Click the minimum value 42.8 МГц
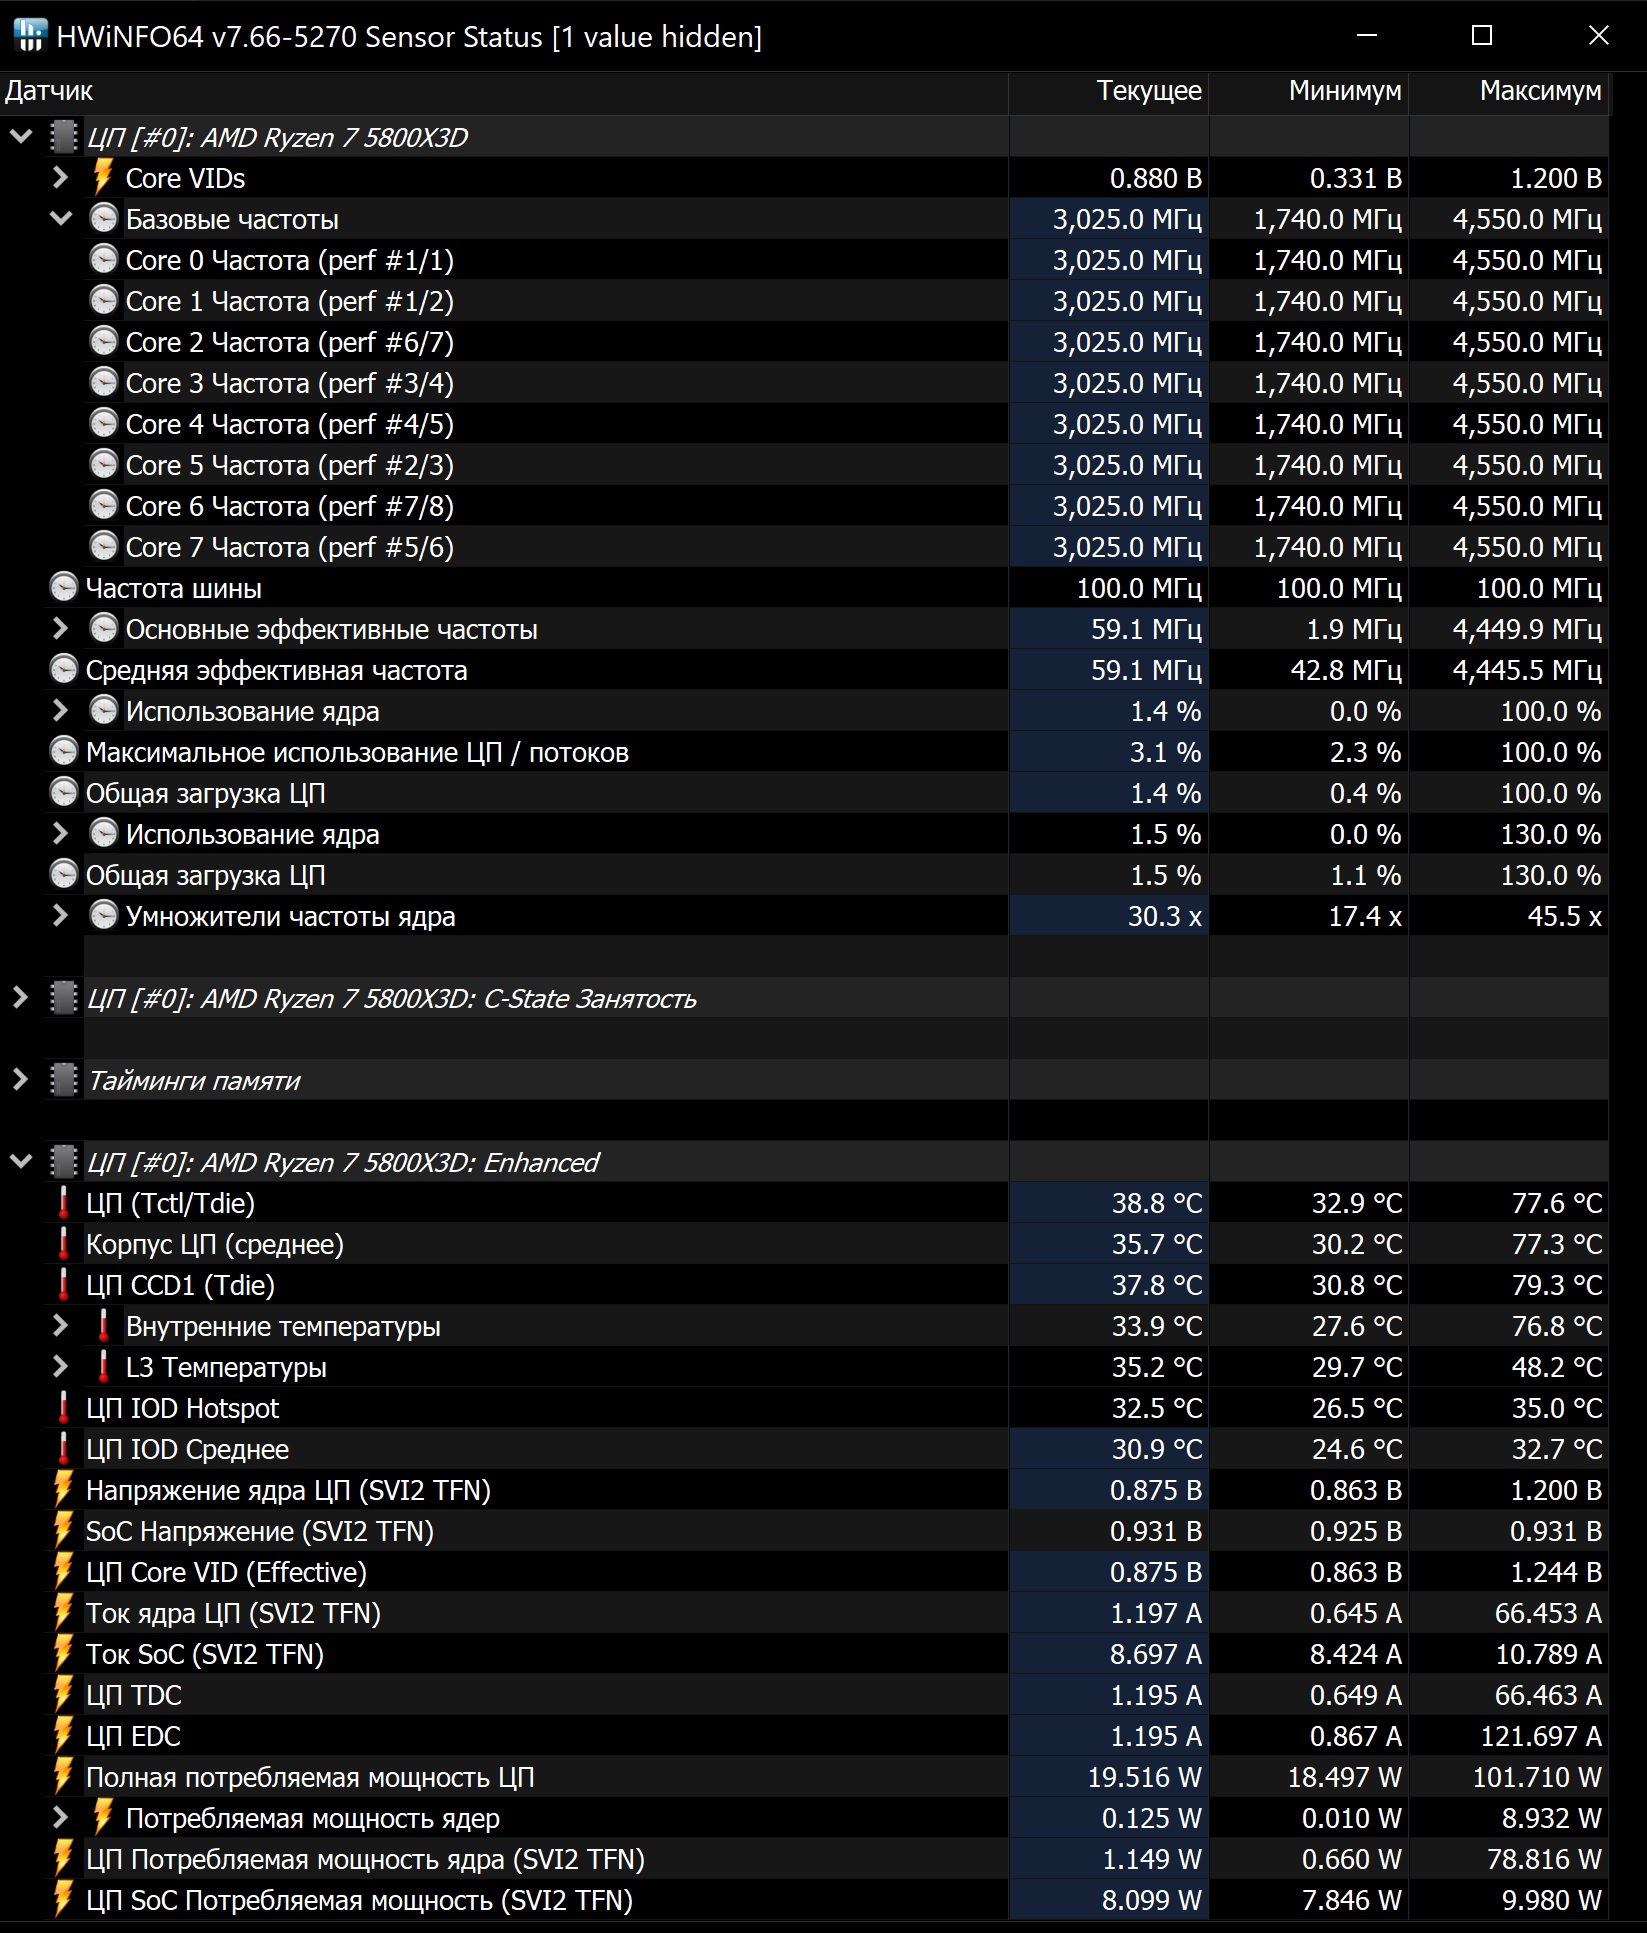This screenshot has height=1933, width=1647. coord(1346,670)
